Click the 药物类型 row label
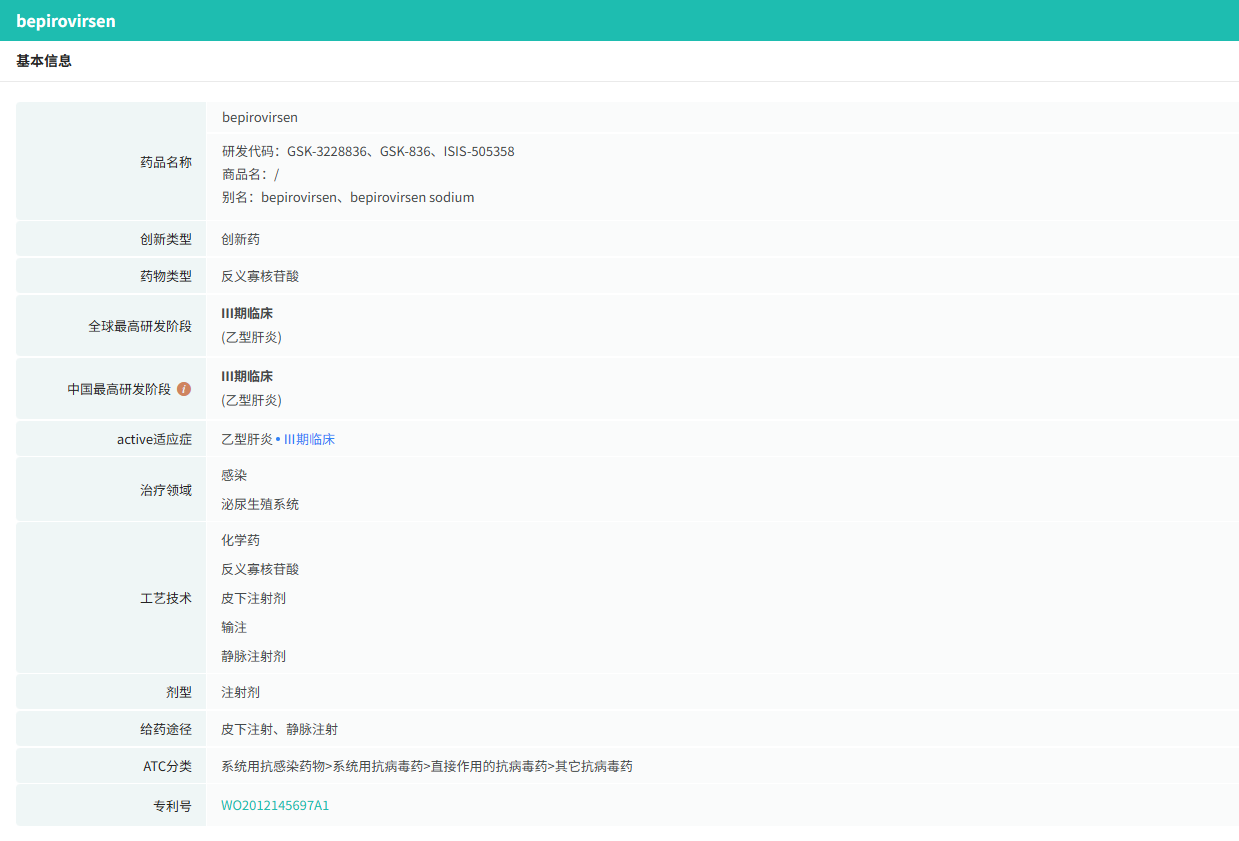This screenshot has width=1239, height=841. (165, 276)
